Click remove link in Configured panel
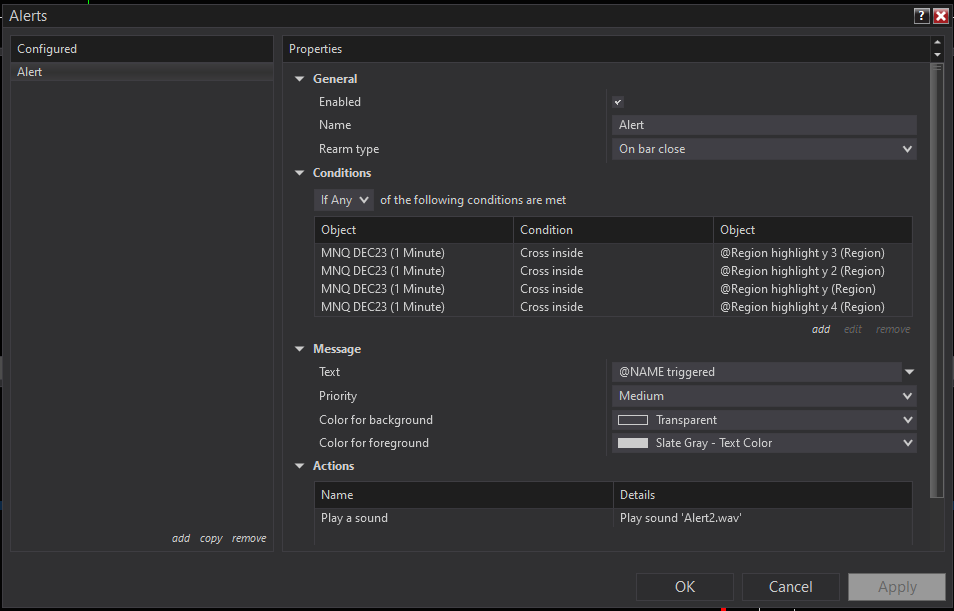This screenshot has width=954, height=611. (249, 538)
